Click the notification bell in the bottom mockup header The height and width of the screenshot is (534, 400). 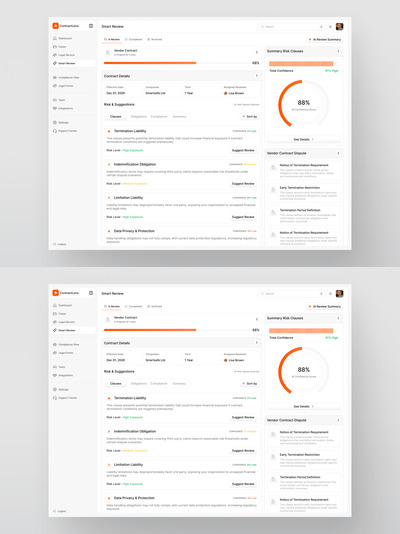pyautogui.click(x=330, y=294)
